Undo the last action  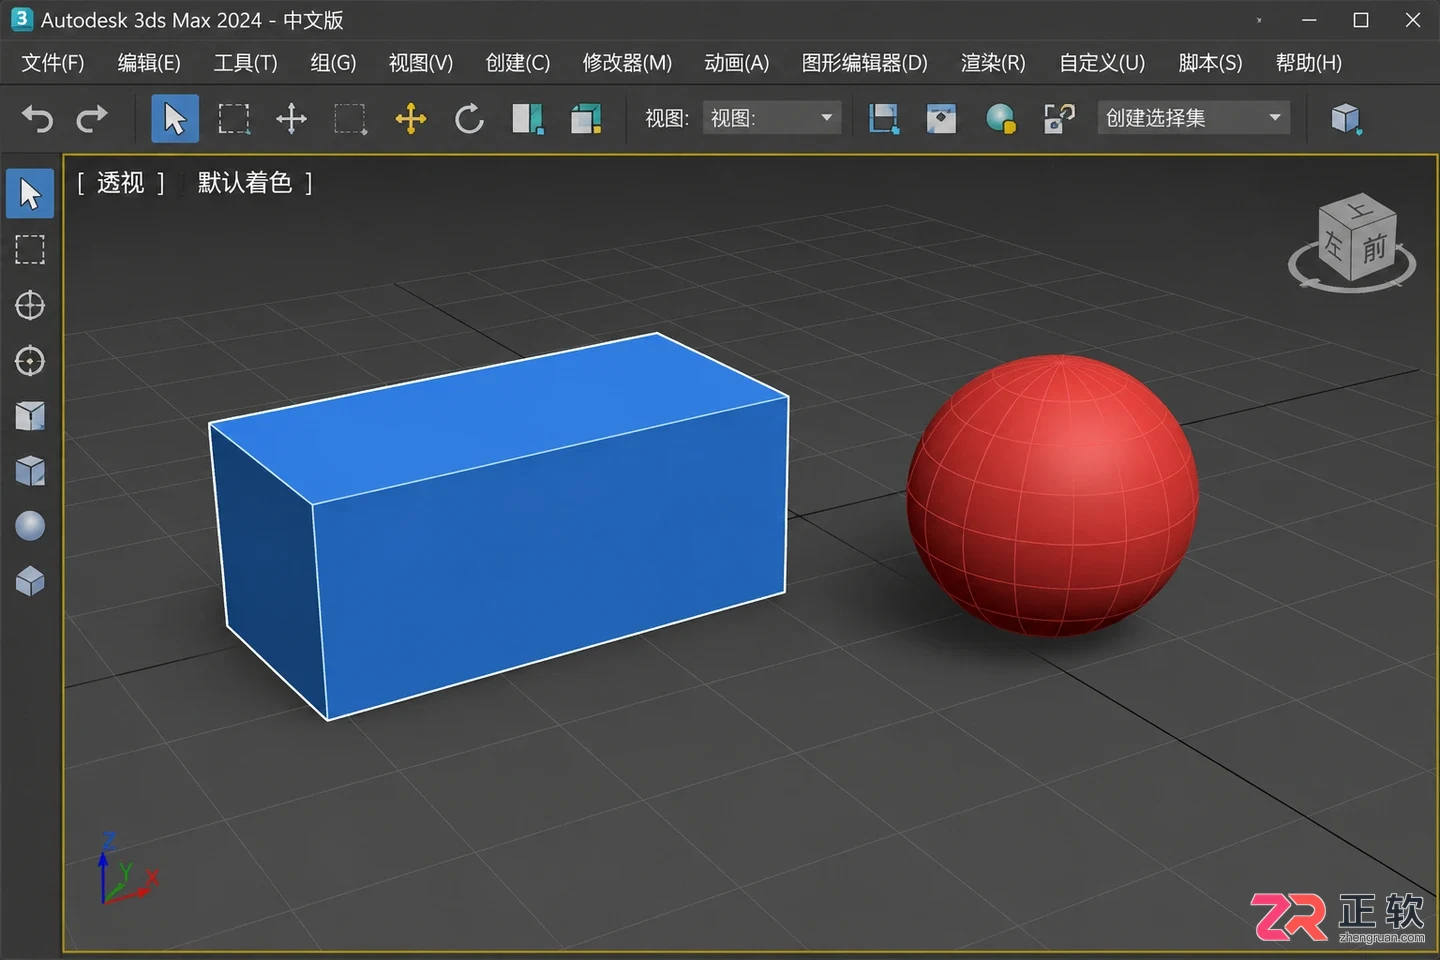click(37, 119)
